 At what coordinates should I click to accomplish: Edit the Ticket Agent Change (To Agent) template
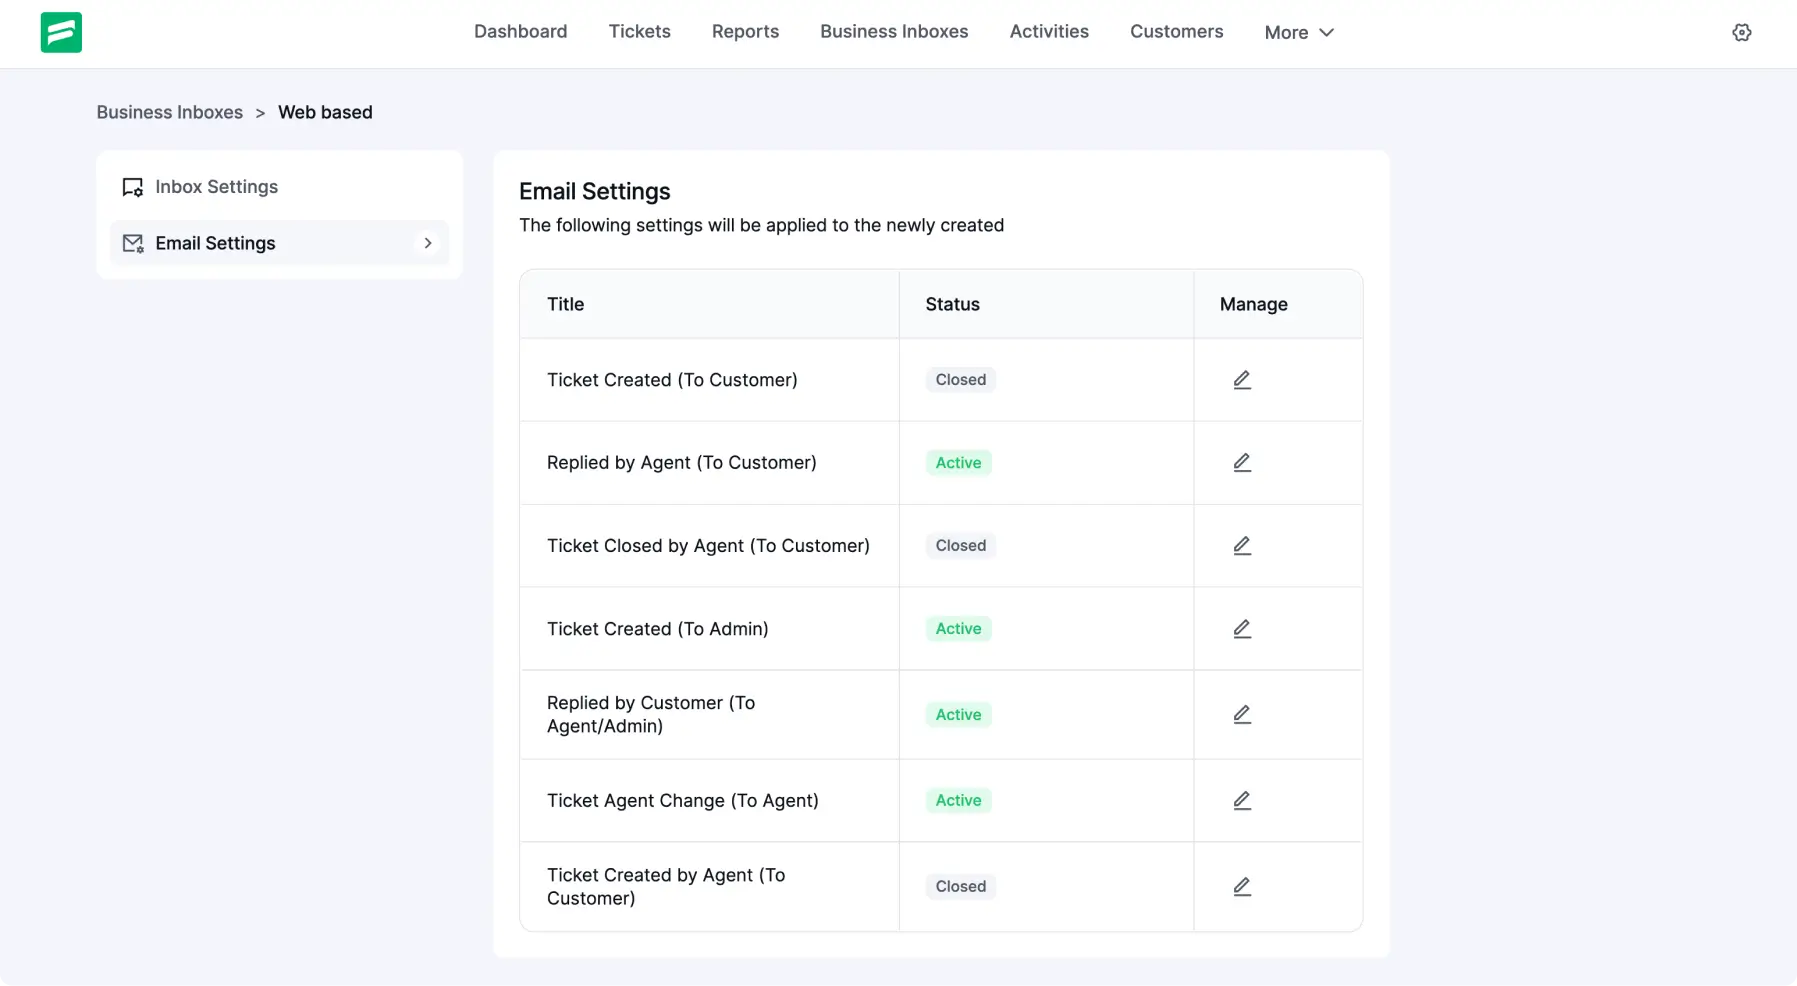click(1241, 800)
